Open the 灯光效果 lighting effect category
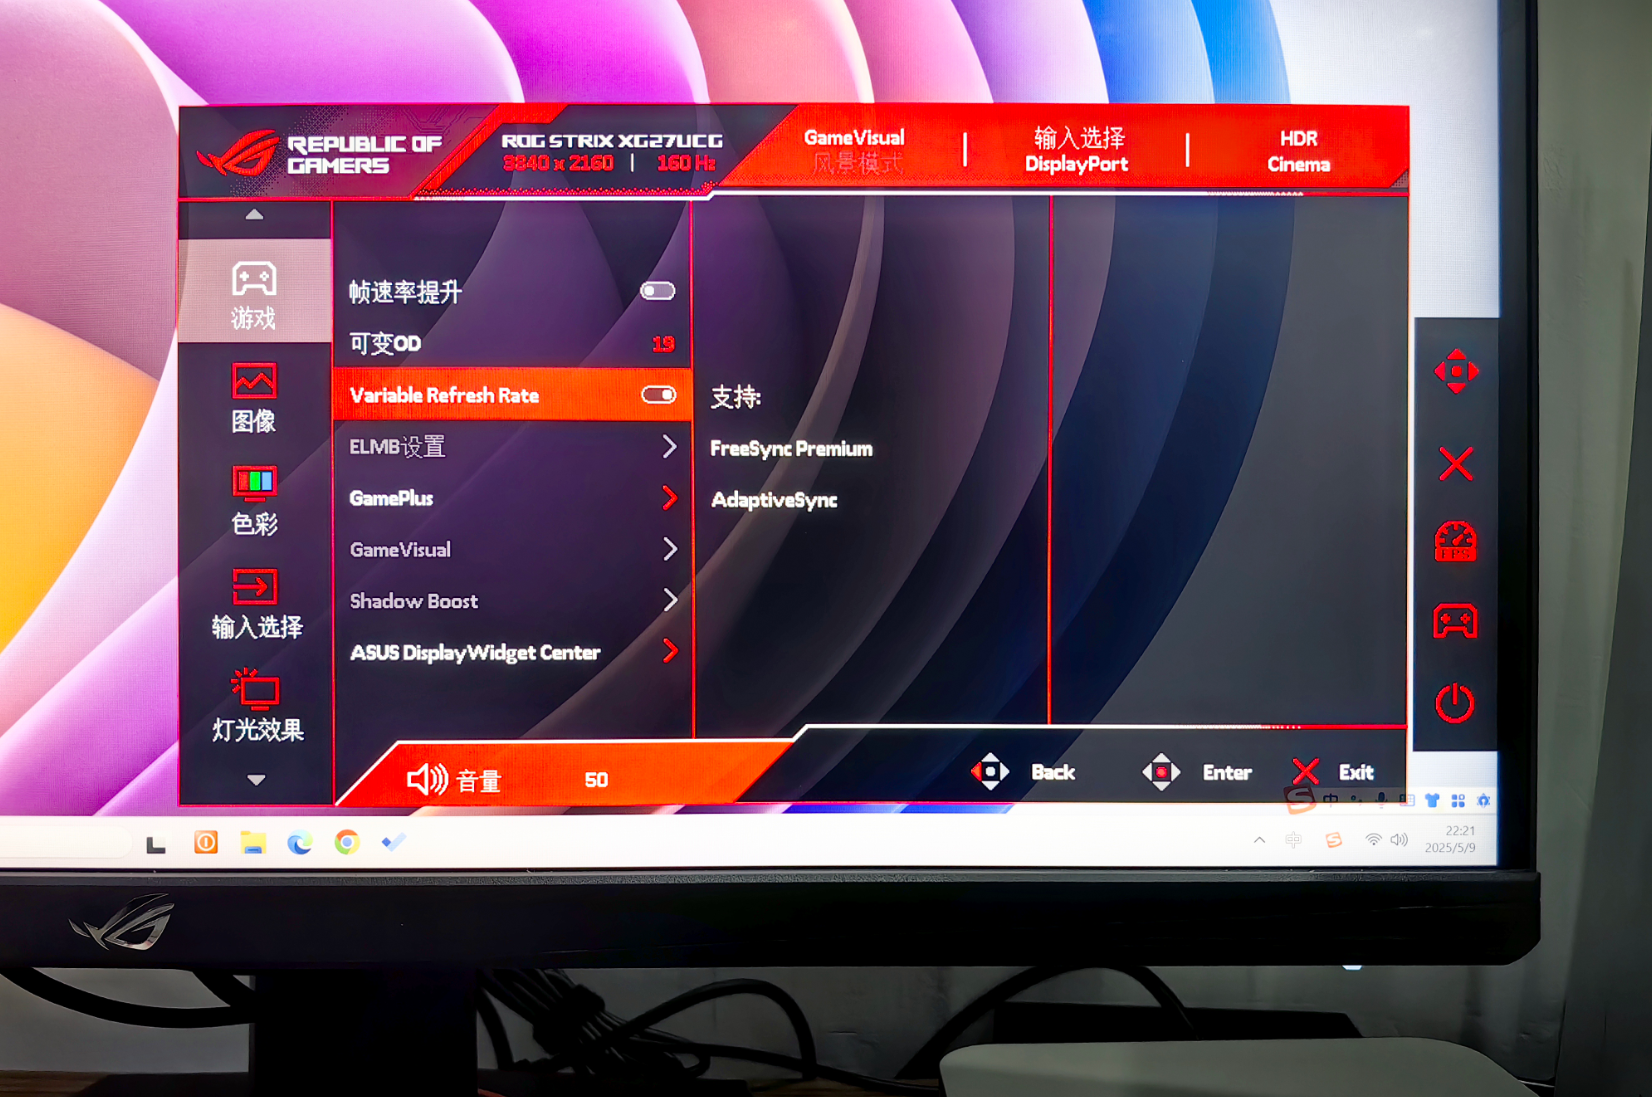The image size is (1652, 1097). 256,707
